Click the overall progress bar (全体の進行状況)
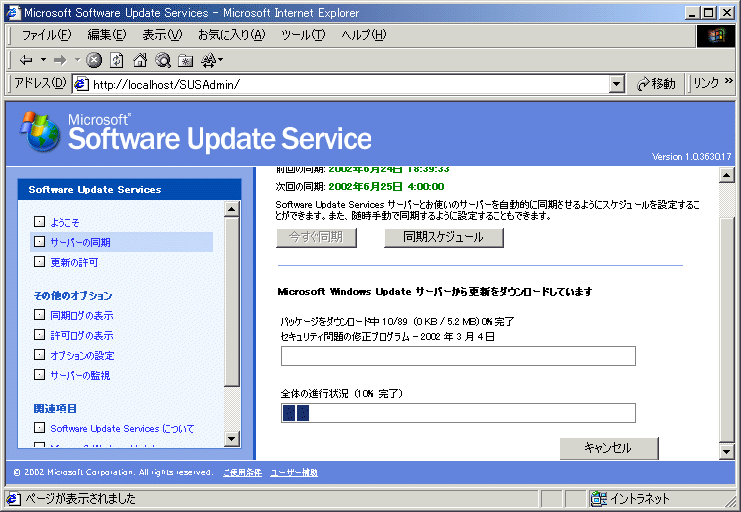 pyautogui.click(x=458, y=413)
